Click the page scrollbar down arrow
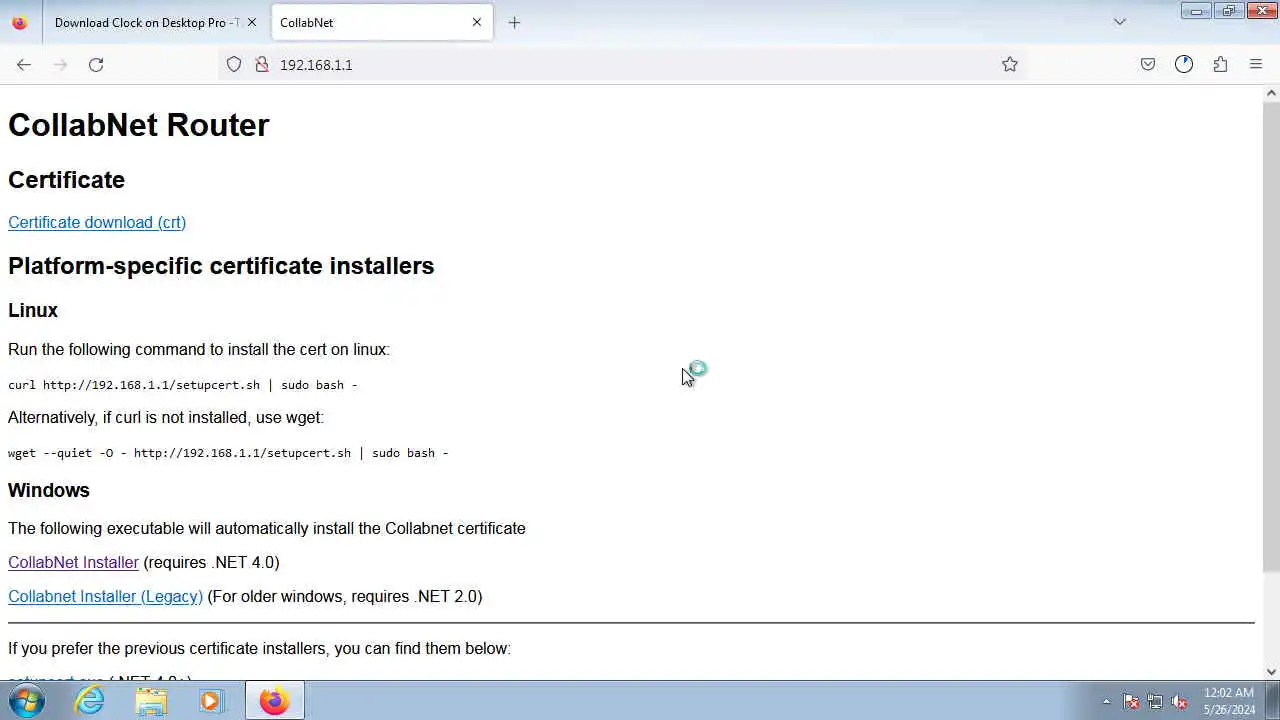Image resolution: width=1280 pixels, height=720 pixels. [1271, 672]
